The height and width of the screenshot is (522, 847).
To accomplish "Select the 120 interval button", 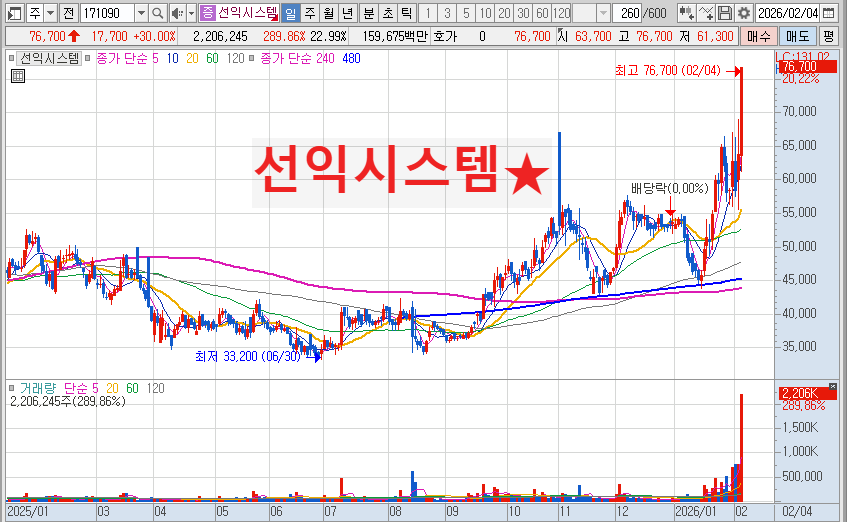I will pyautogui.click(x=562, y=13).
